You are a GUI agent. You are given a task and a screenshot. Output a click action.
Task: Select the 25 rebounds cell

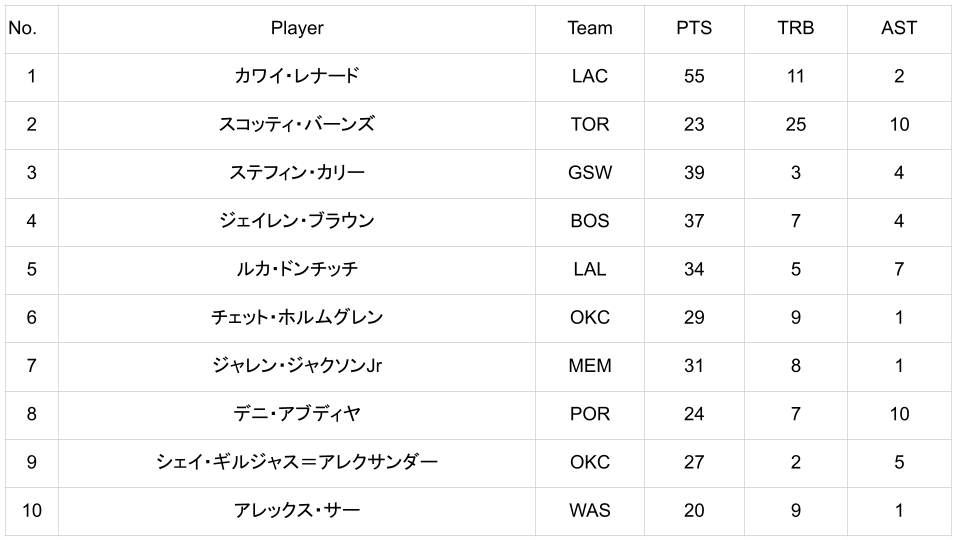pos(796,124)
